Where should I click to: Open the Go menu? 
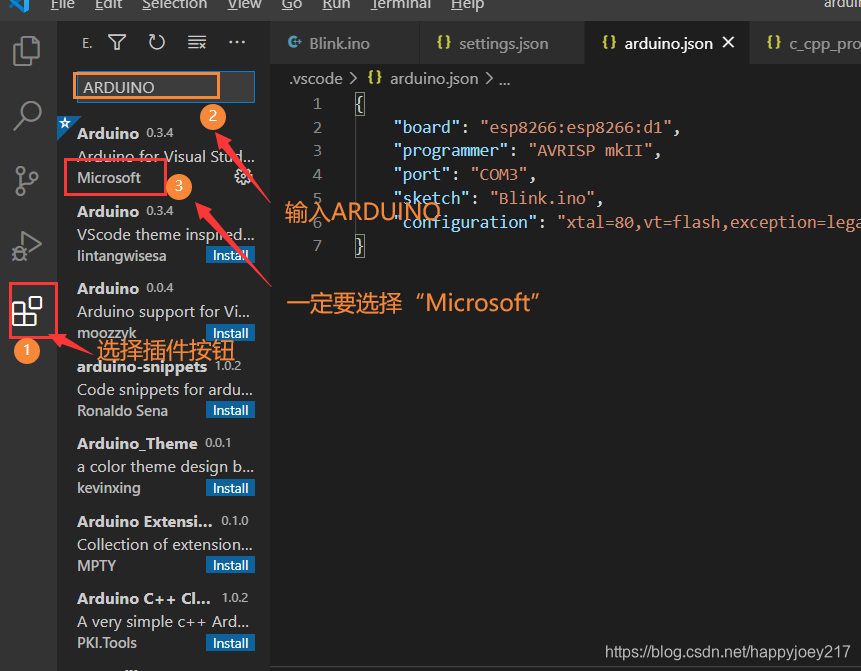(x=292, y=4)
